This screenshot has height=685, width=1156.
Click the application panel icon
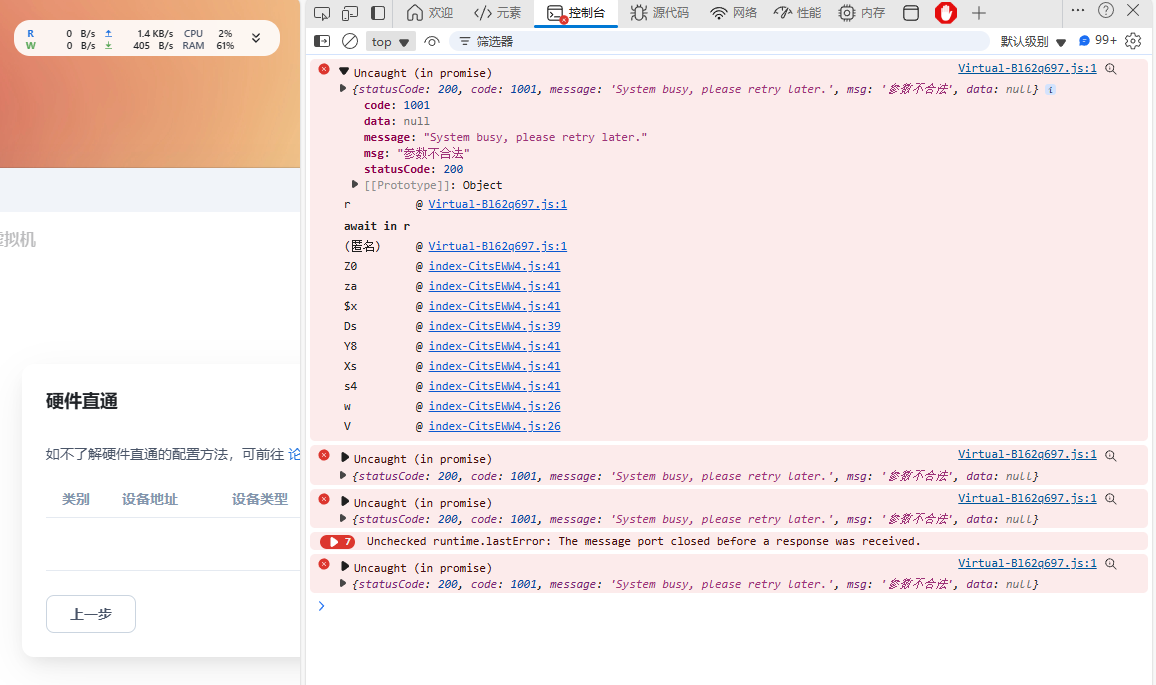tap(911, 13)
